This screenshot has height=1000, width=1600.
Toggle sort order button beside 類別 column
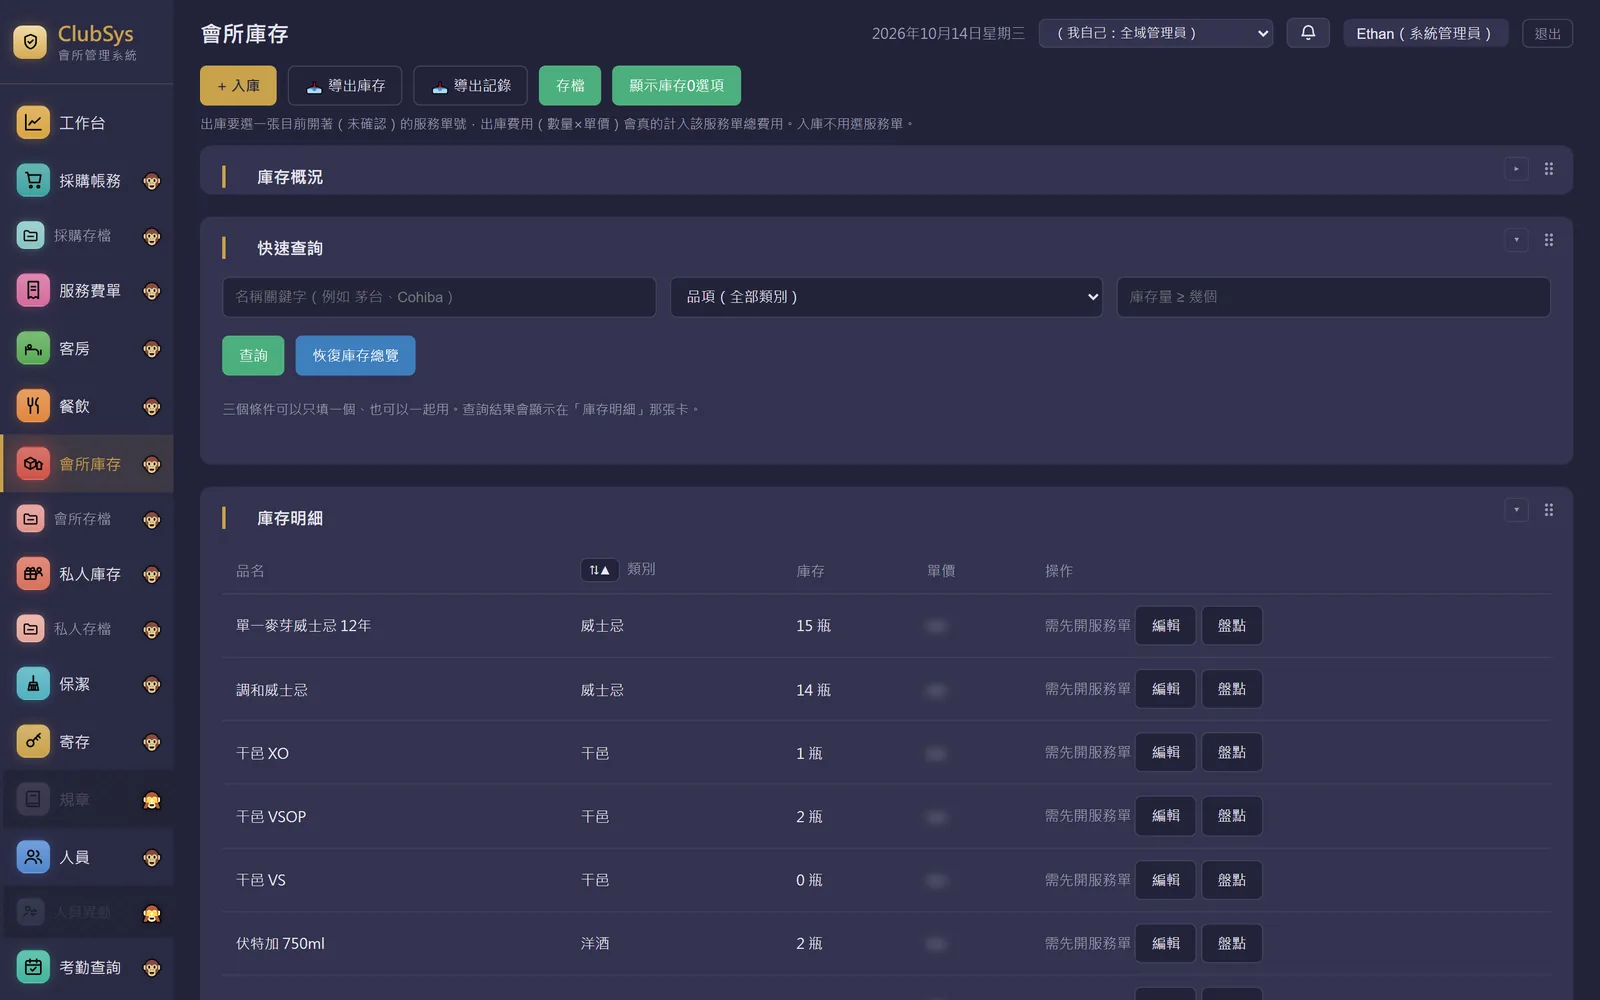click(x=599, y=570)
